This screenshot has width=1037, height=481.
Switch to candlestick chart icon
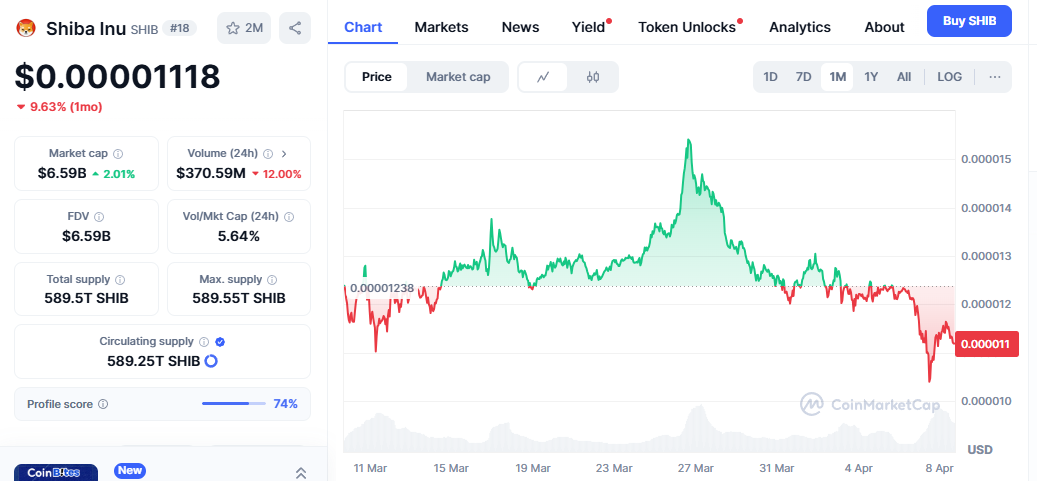[593, 77]
